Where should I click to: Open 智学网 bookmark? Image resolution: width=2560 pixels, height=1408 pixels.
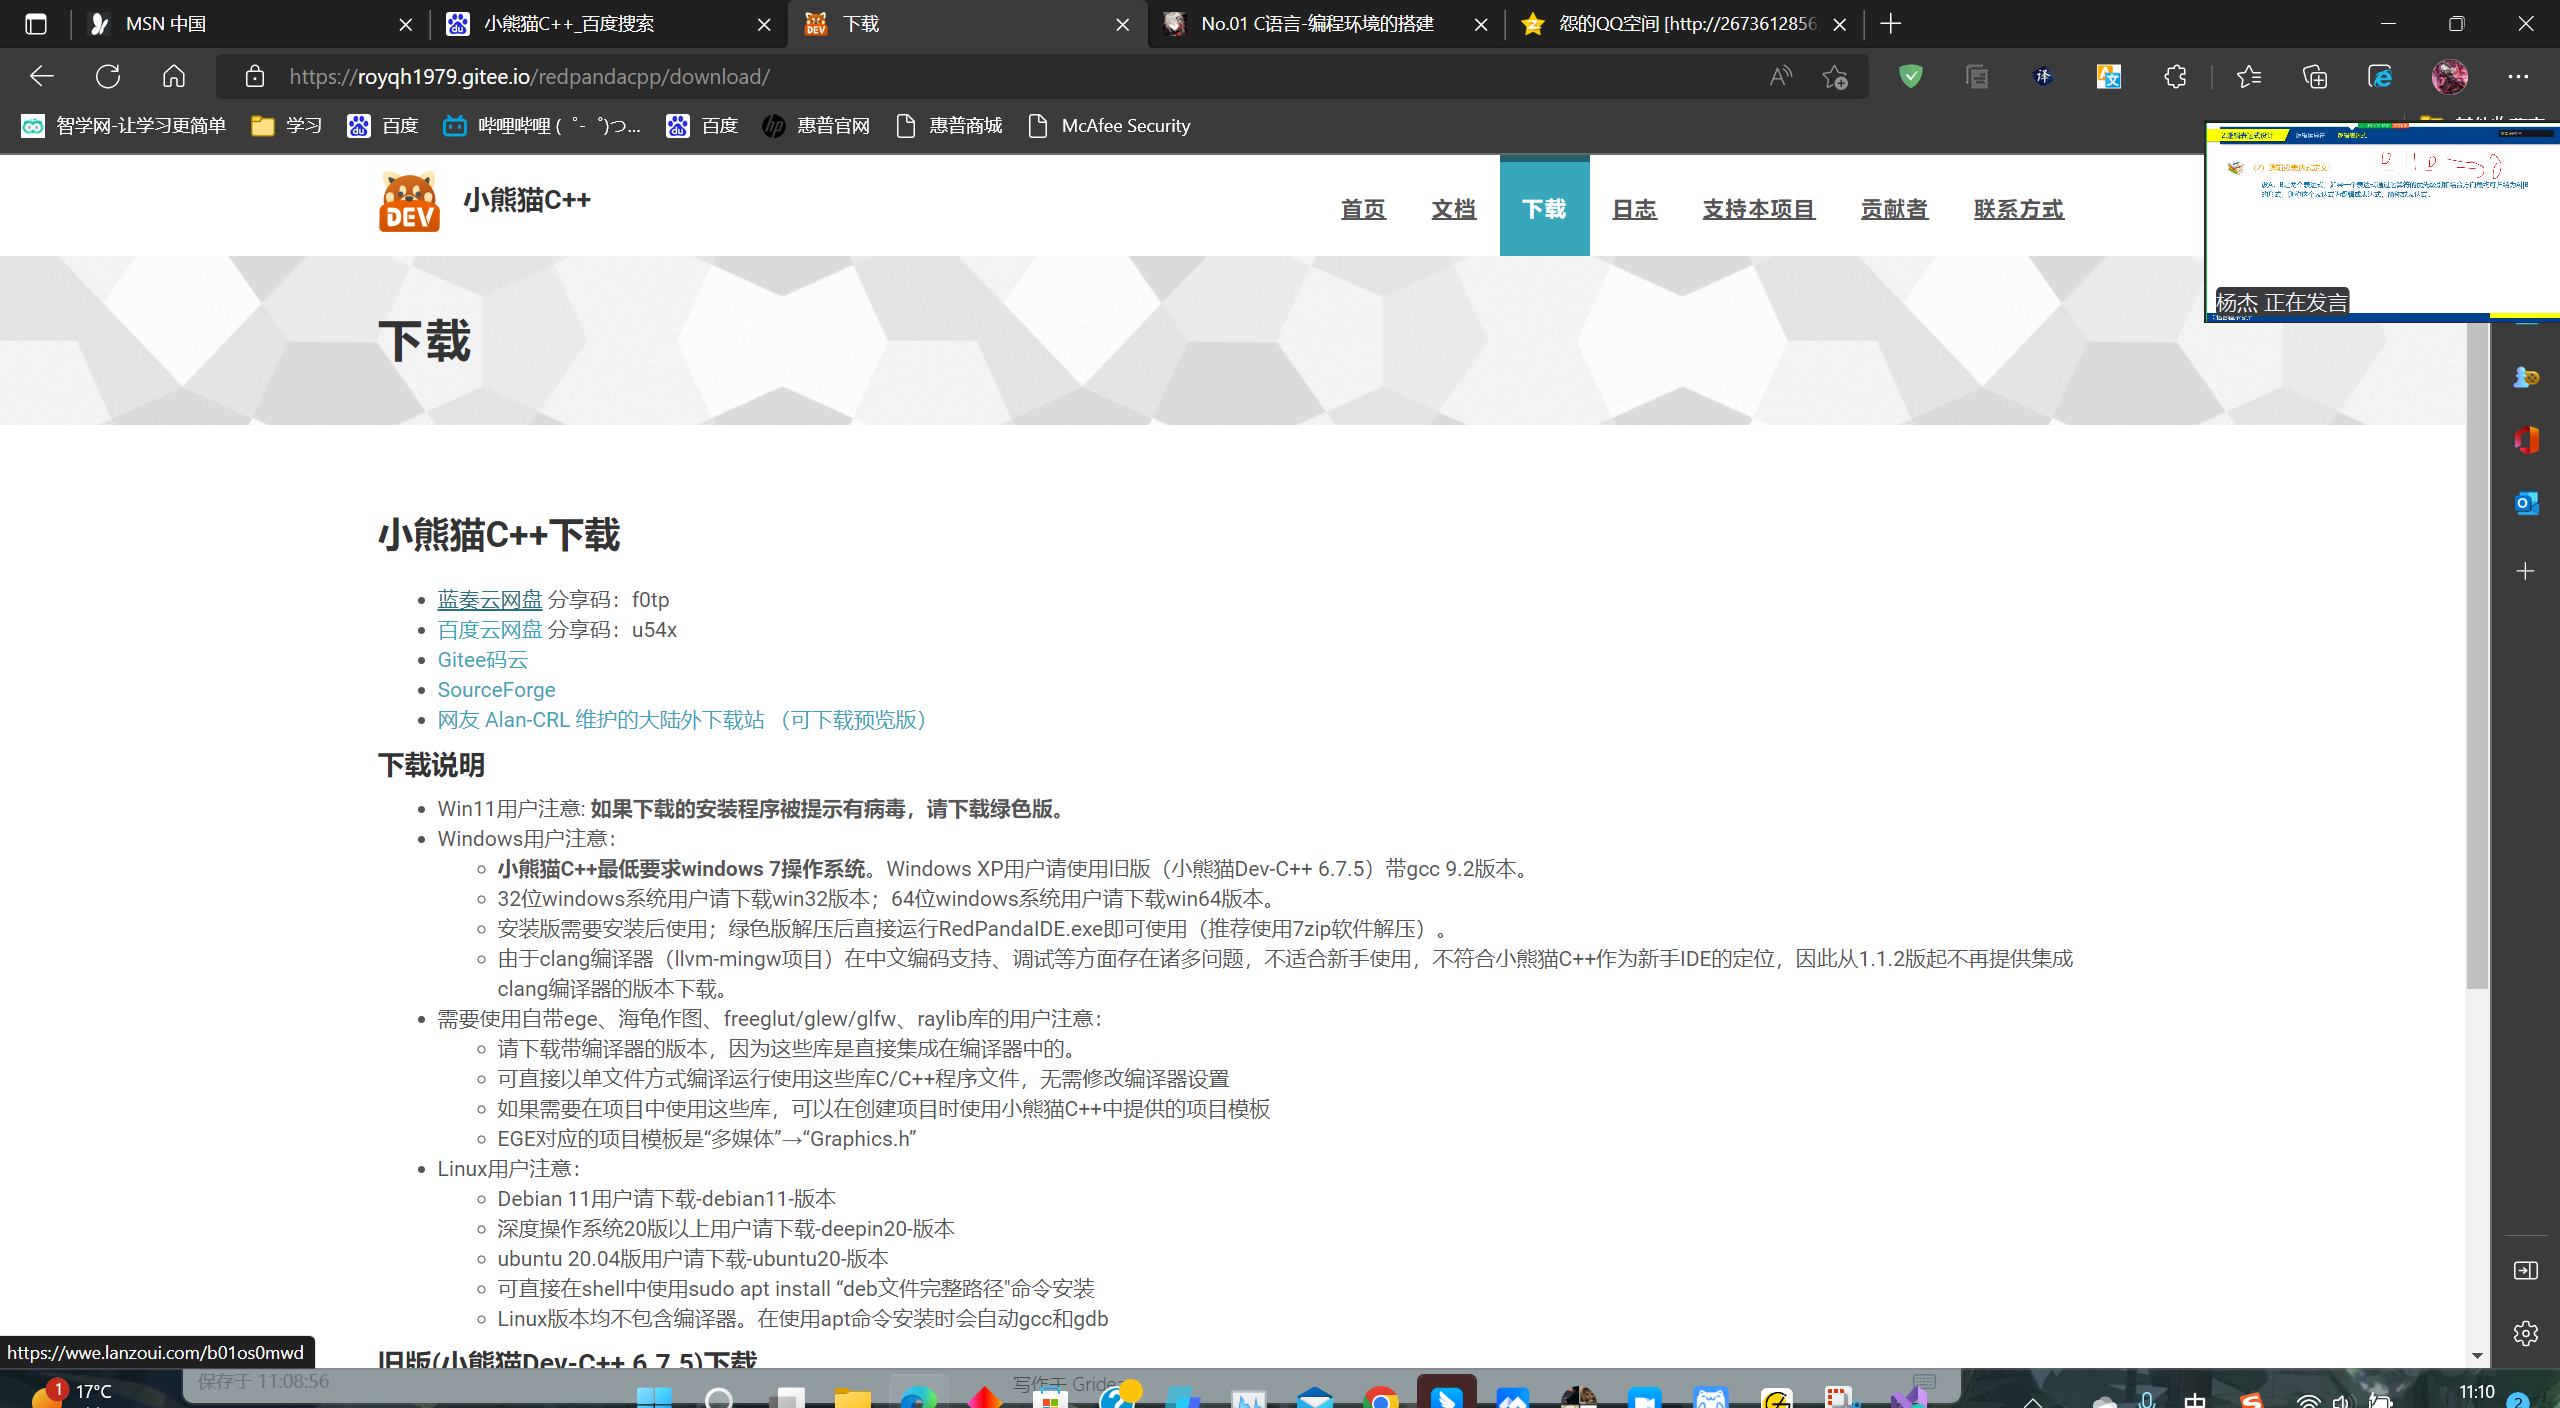tap(124, 126)
